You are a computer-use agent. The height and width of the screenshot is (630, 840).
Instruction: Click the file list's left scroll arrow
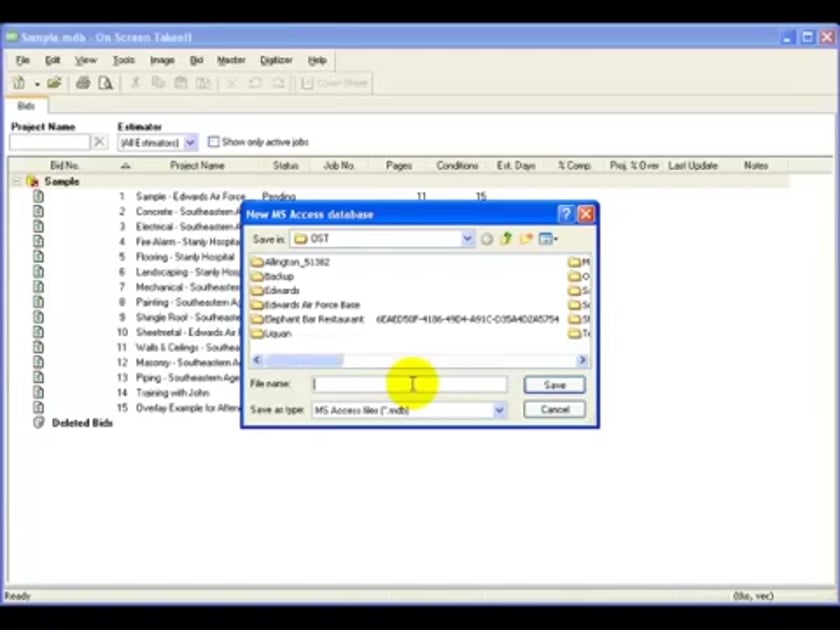tap(257, 361)
